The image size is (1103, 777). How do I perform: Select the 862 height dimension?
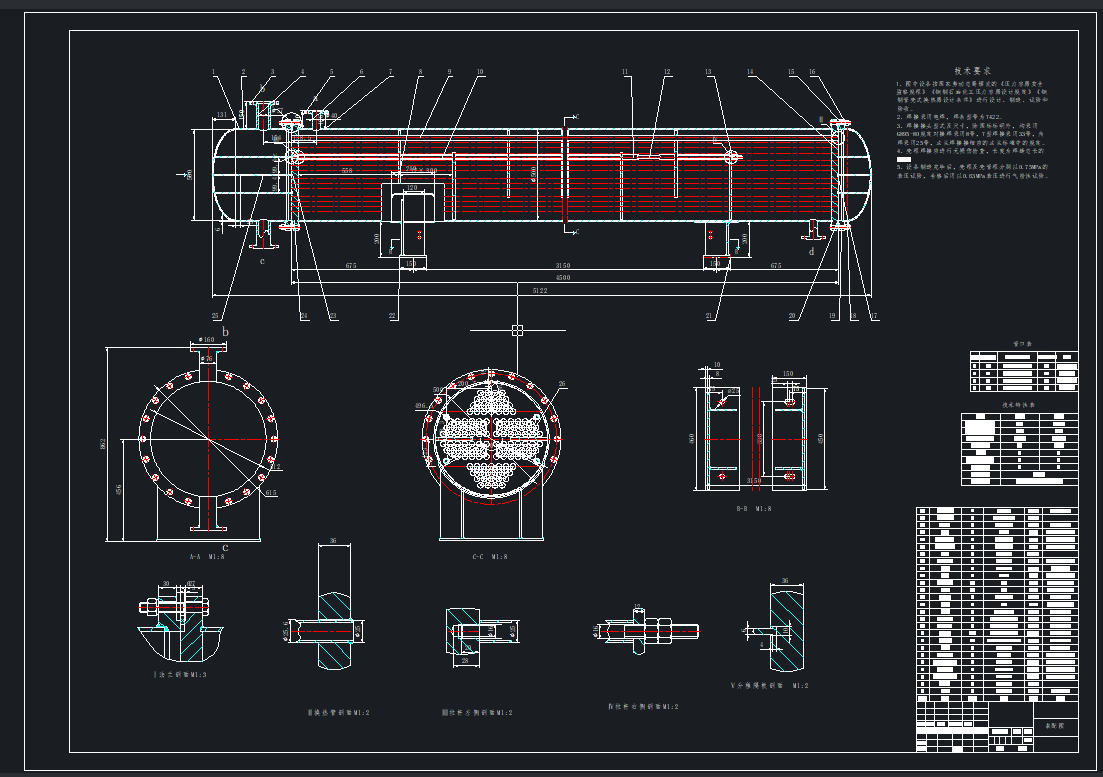click(102, 444)
